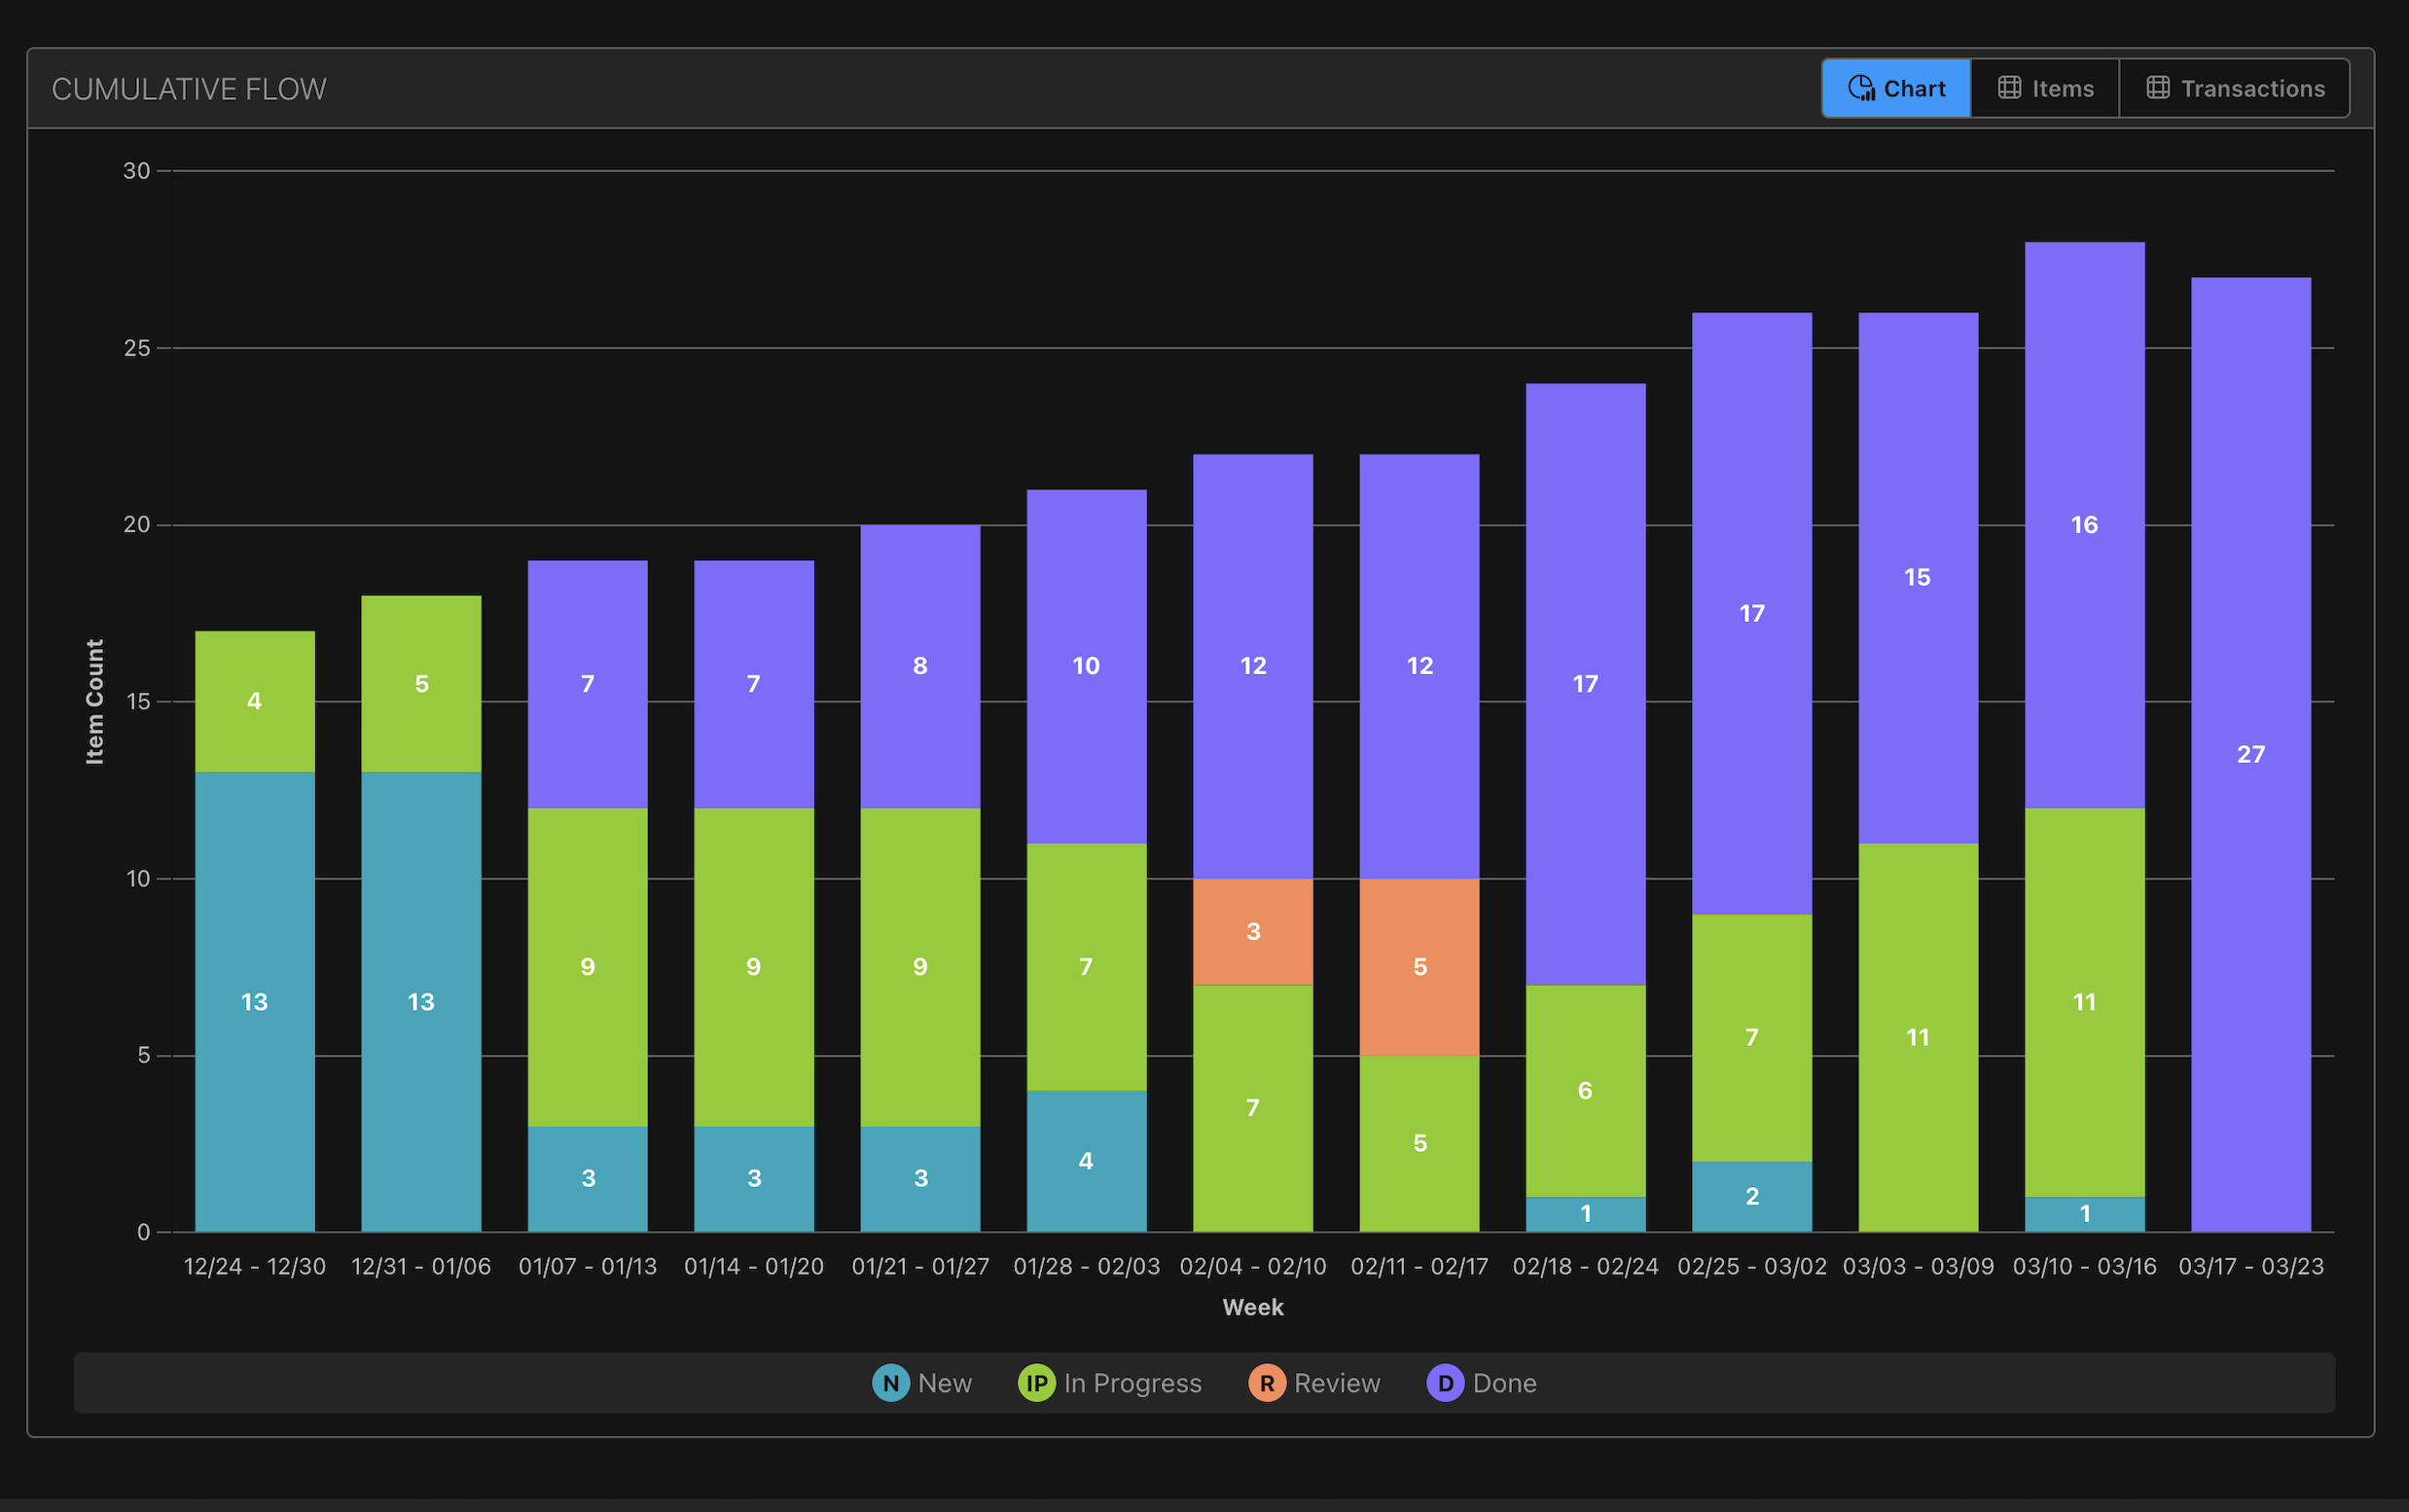This screenshot has height=1512, width=2409.
Task: Click the orange R legend icon
Action: [x=1266, y=1383]
